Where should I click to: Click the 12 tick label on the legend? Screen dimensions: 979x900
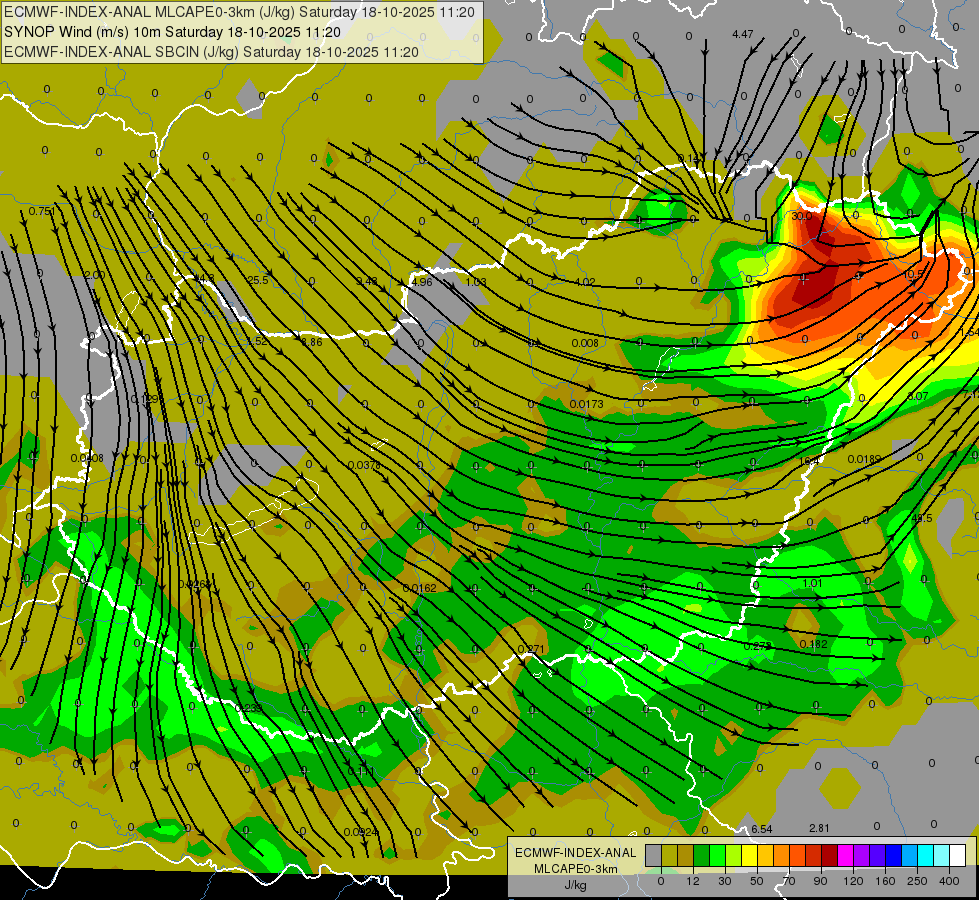pyautogui.click(x=693, y=881)
